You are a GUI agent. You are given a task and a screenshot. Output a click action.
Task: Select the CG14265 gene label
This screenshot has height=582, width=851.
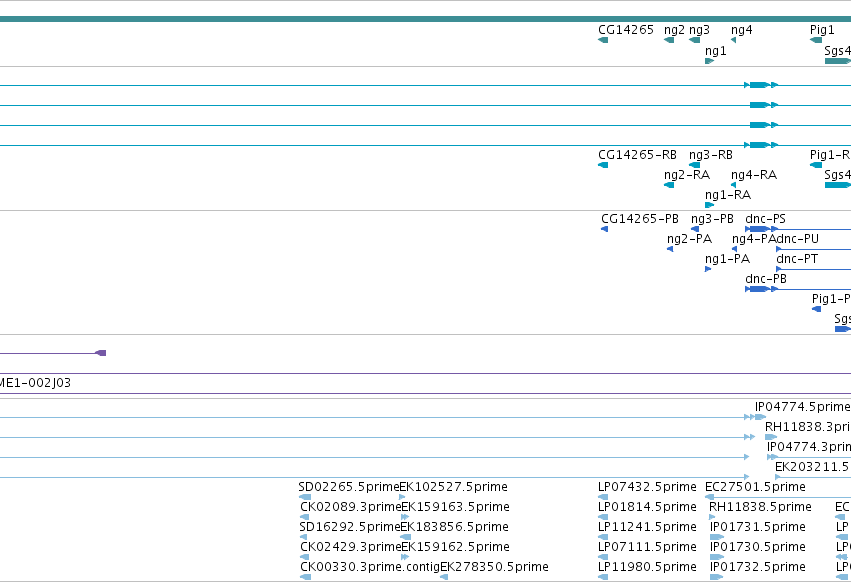[x=626, y=30]
